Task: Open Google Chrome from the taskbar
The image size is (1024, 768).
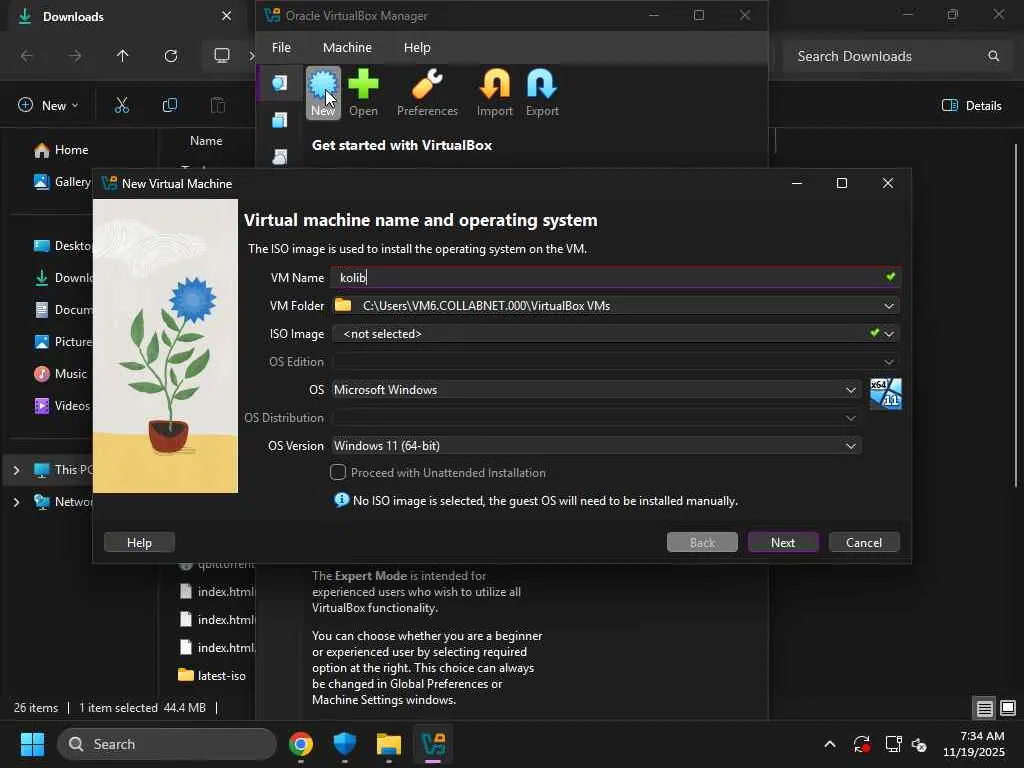Action: (300, 744)
